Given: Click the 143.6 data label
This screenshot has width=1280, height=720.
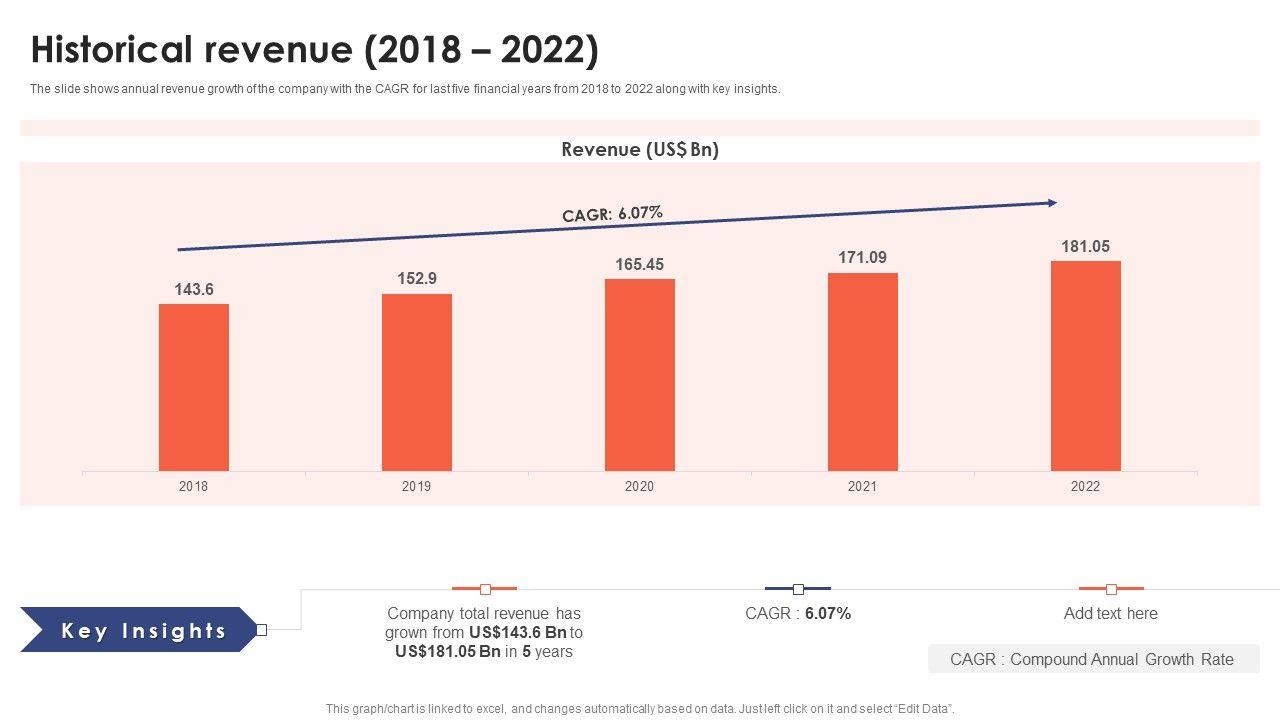Looking at the screenshot, I should pyautogui.click(x=194, y=290).
